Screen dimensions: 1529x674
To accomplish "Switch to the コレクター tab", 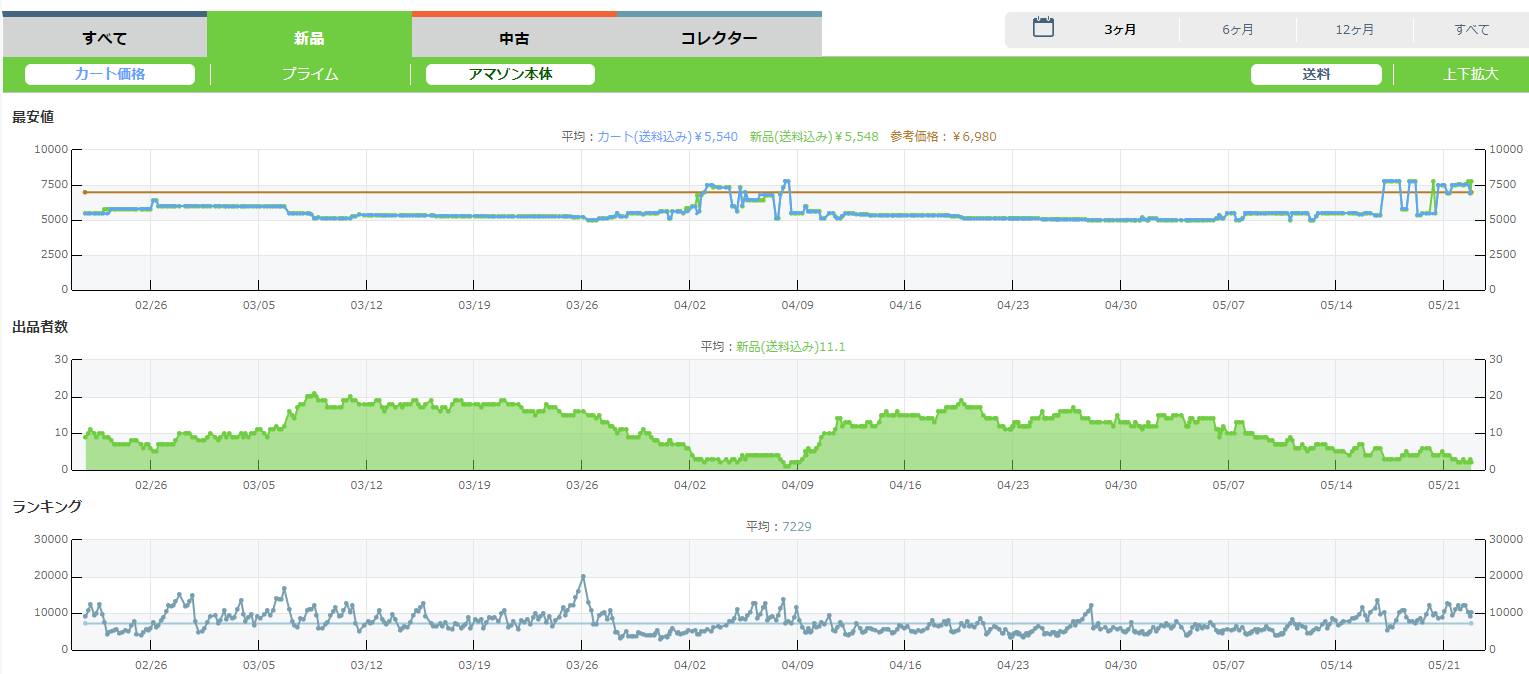I will coord(719,39).
